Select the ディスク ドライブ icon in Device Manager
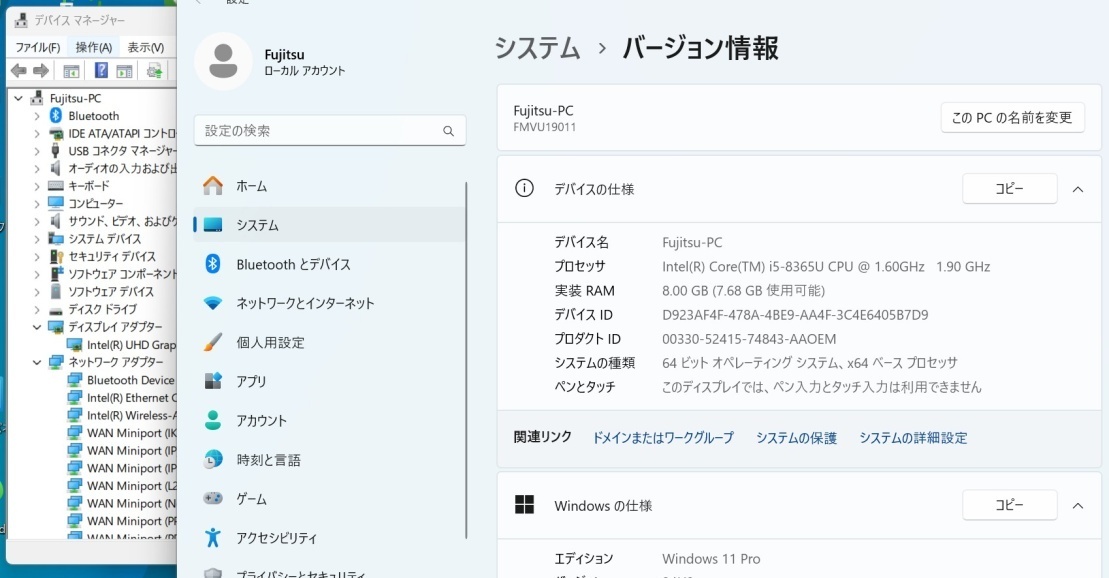 tap(56, 310)
